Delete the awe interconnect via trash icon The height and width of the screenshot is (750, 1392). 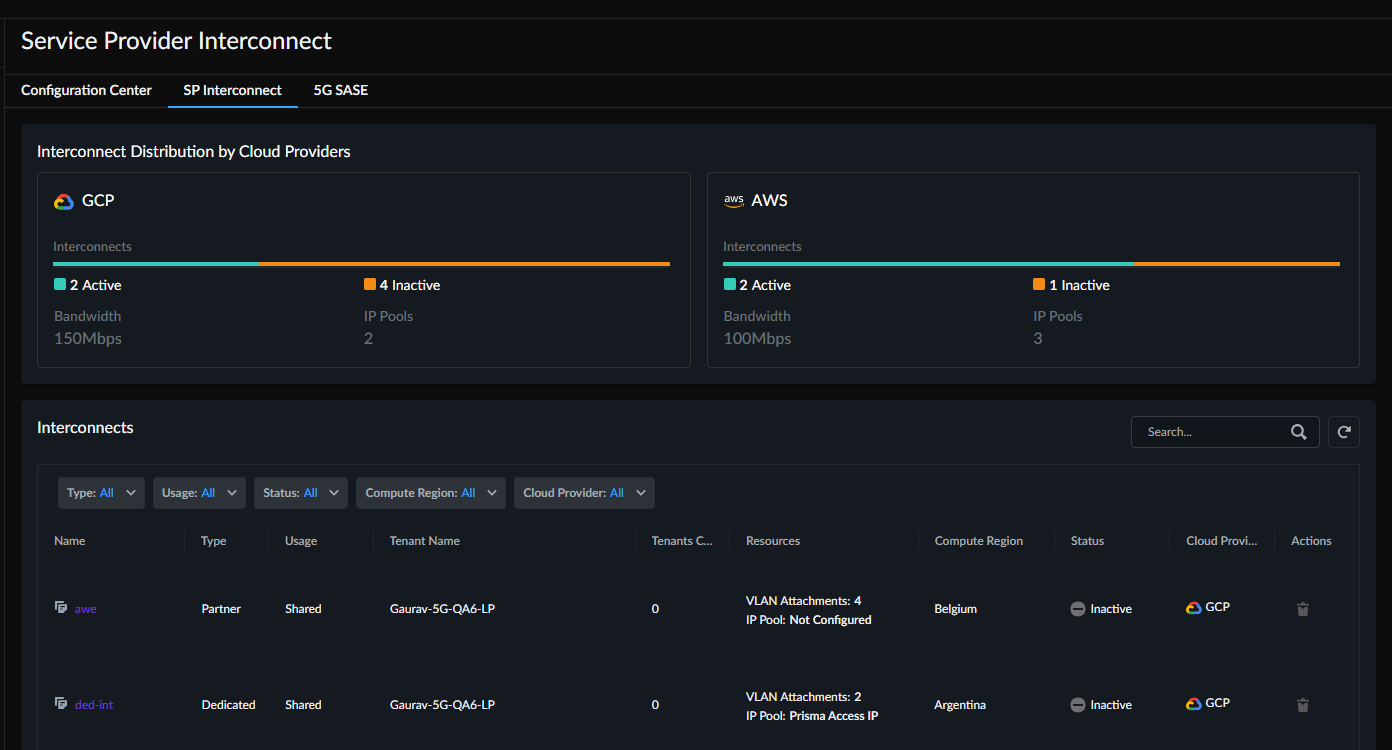(x=1302, y=609)
